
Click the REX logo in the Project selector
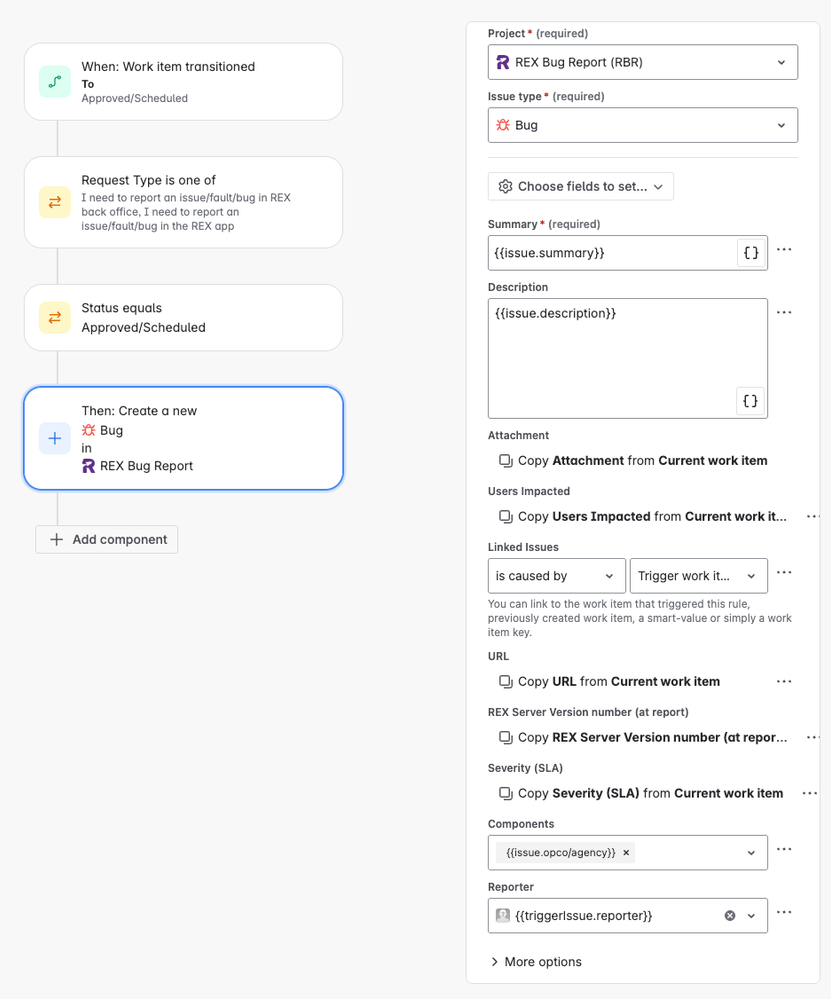(x=503, y=62)
